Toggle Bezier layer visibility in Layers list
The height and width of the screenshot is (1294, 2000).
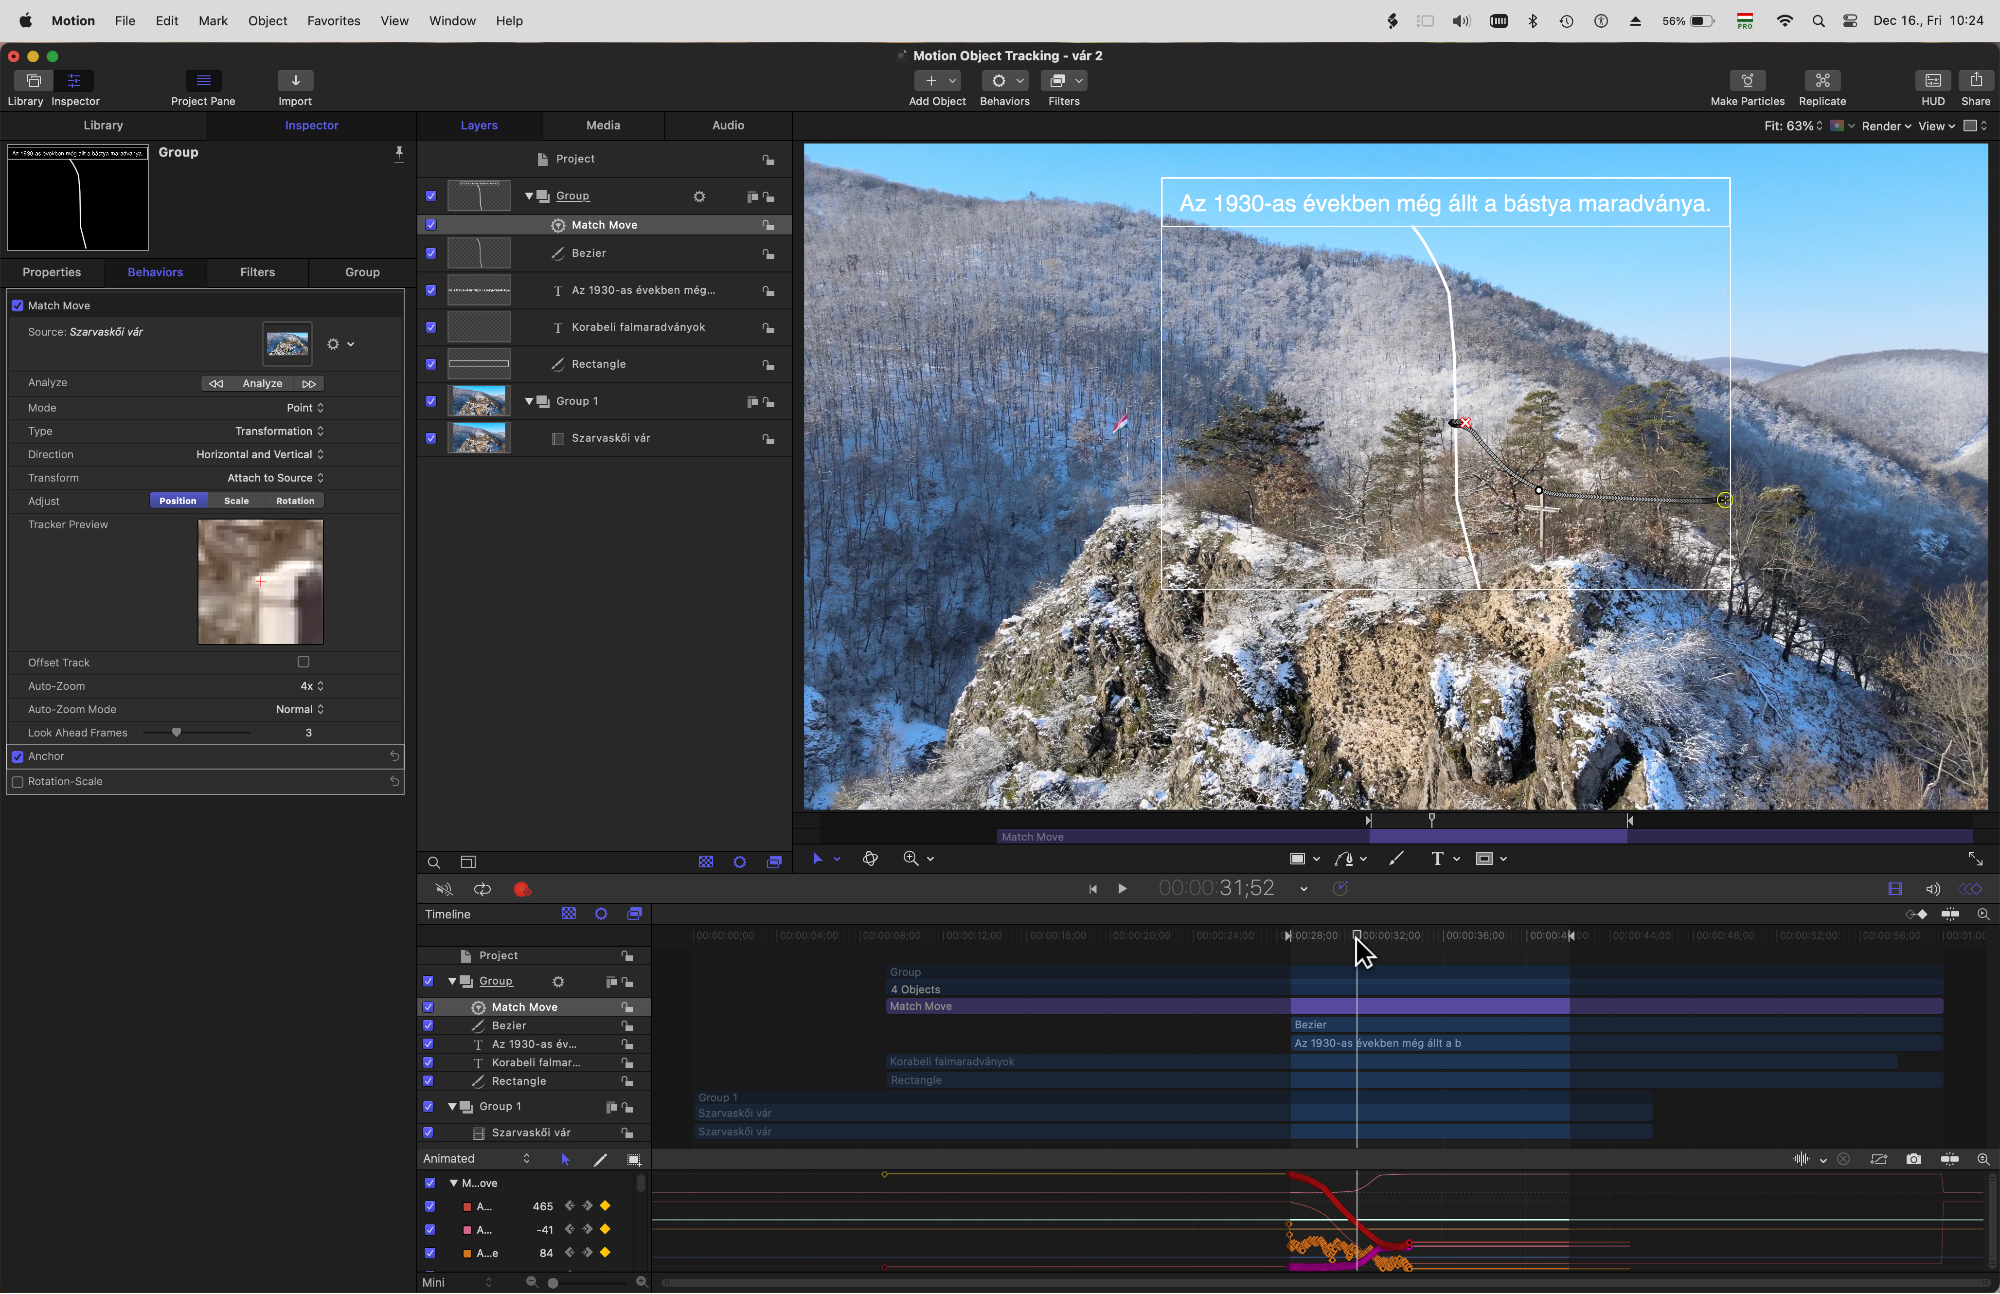[431, 254]
